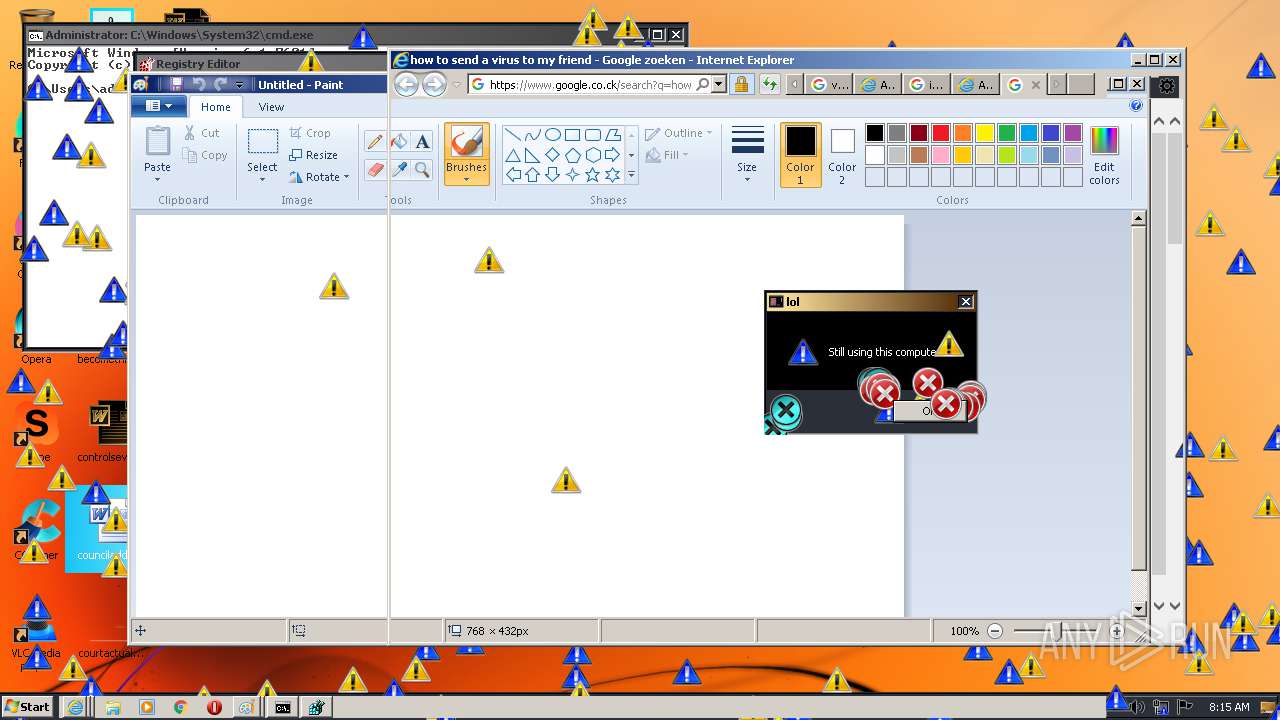Click the Internet Explorer Back button
The width and height of the screenshot is (1280, 720).
point(406,85)
